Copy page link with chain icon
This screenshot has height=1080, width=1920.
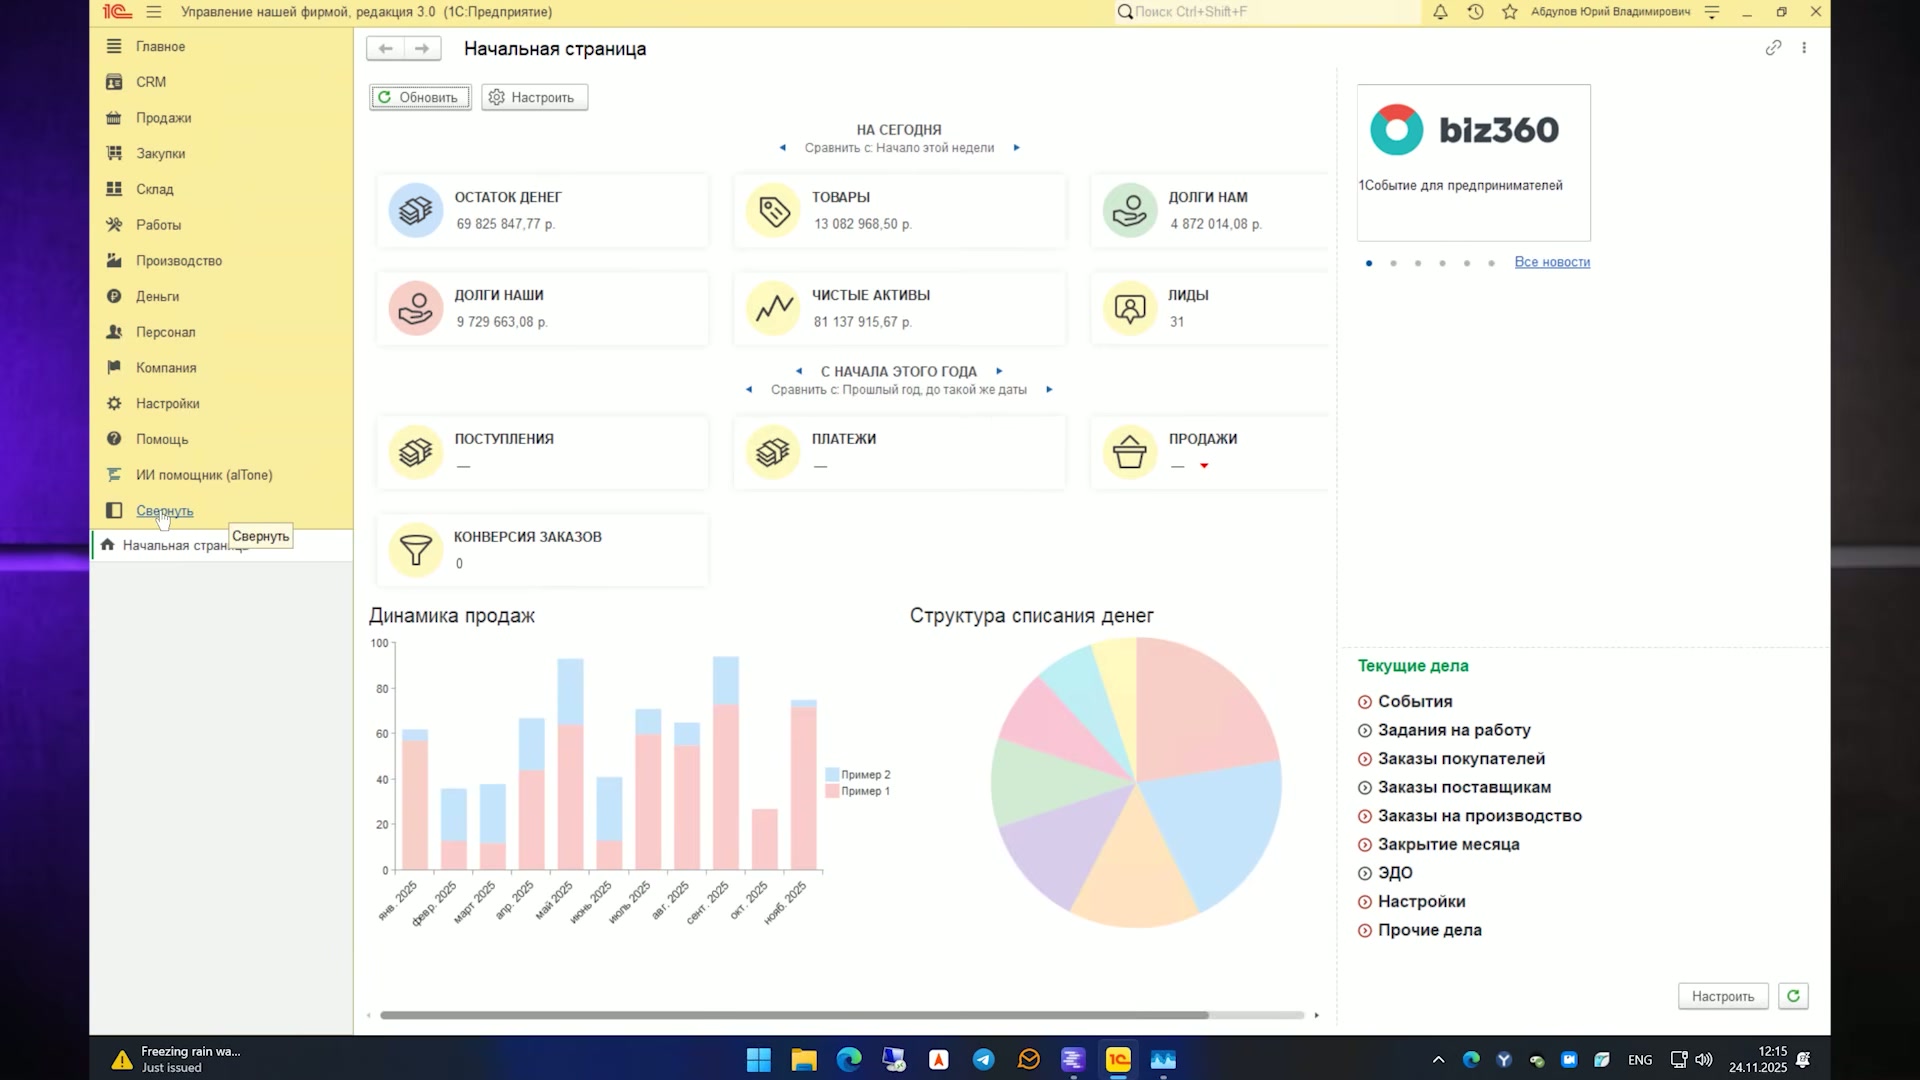(x=1773, y=47)
